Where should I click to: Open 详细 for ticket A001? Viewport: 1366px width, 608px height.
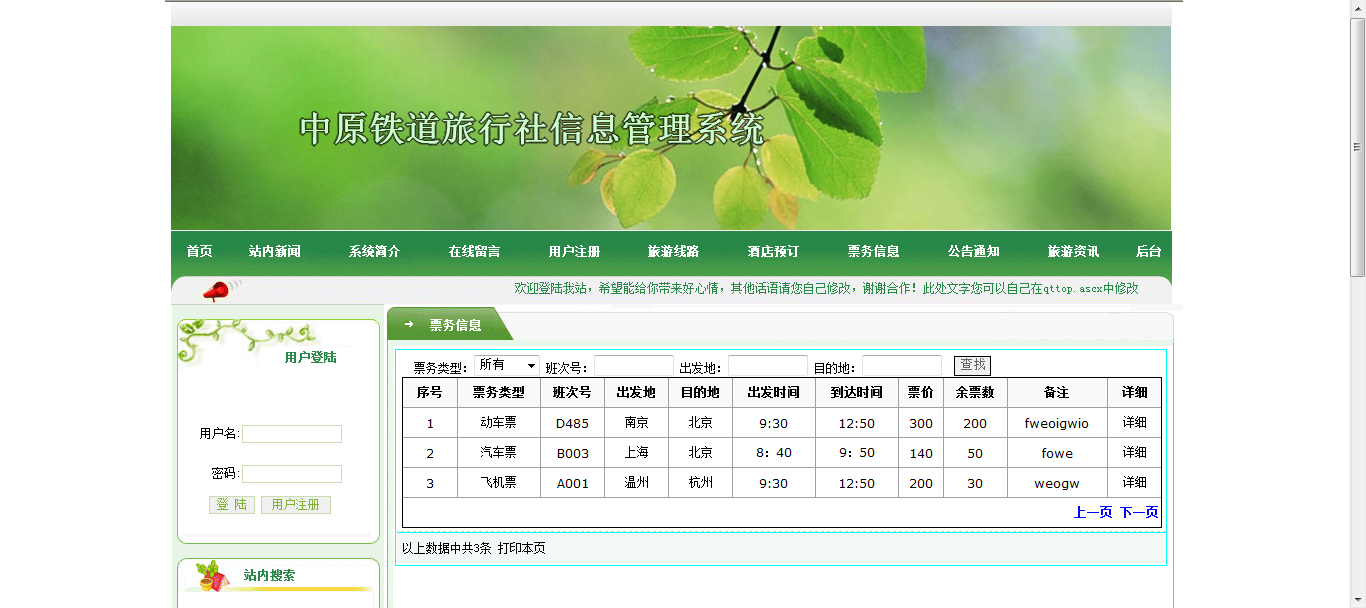1134,483
